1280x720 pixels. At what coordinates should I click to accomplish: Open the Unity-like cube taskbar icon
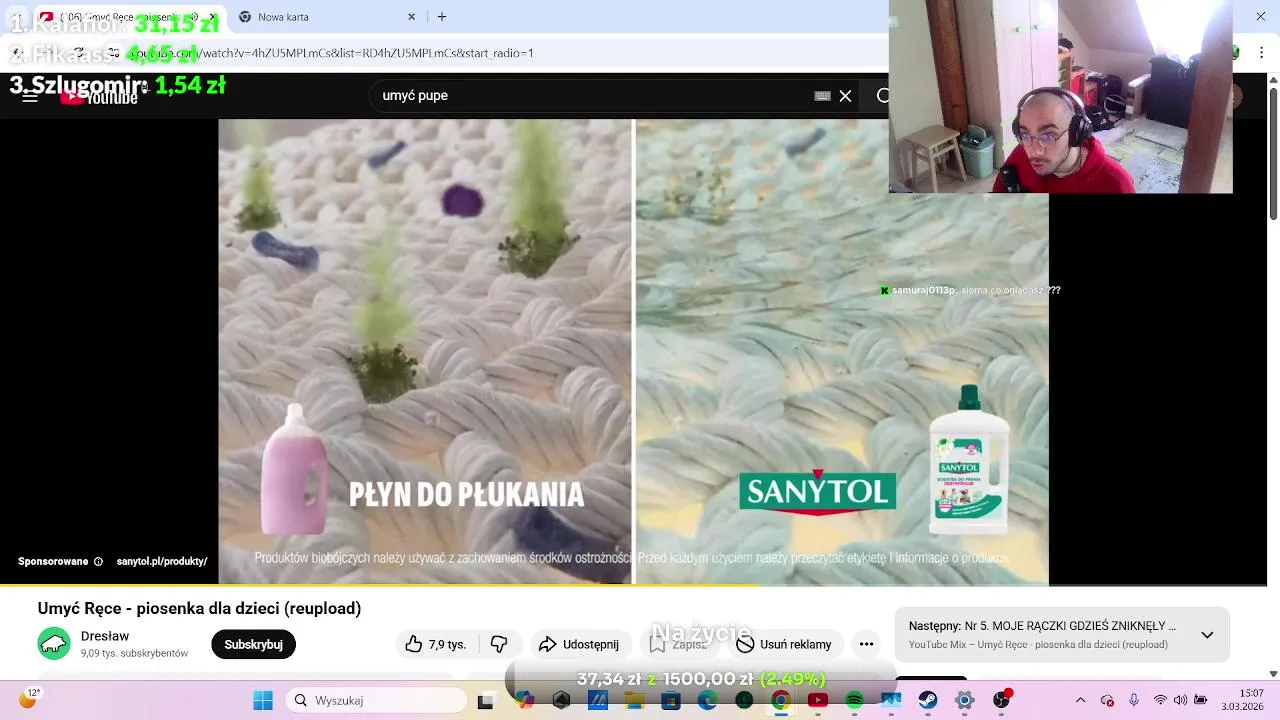[561, 700]
